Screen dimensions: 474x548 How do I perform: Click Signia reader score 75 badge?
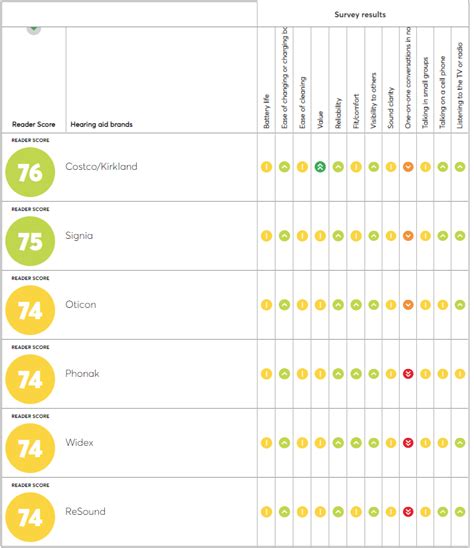click(30, 241)
